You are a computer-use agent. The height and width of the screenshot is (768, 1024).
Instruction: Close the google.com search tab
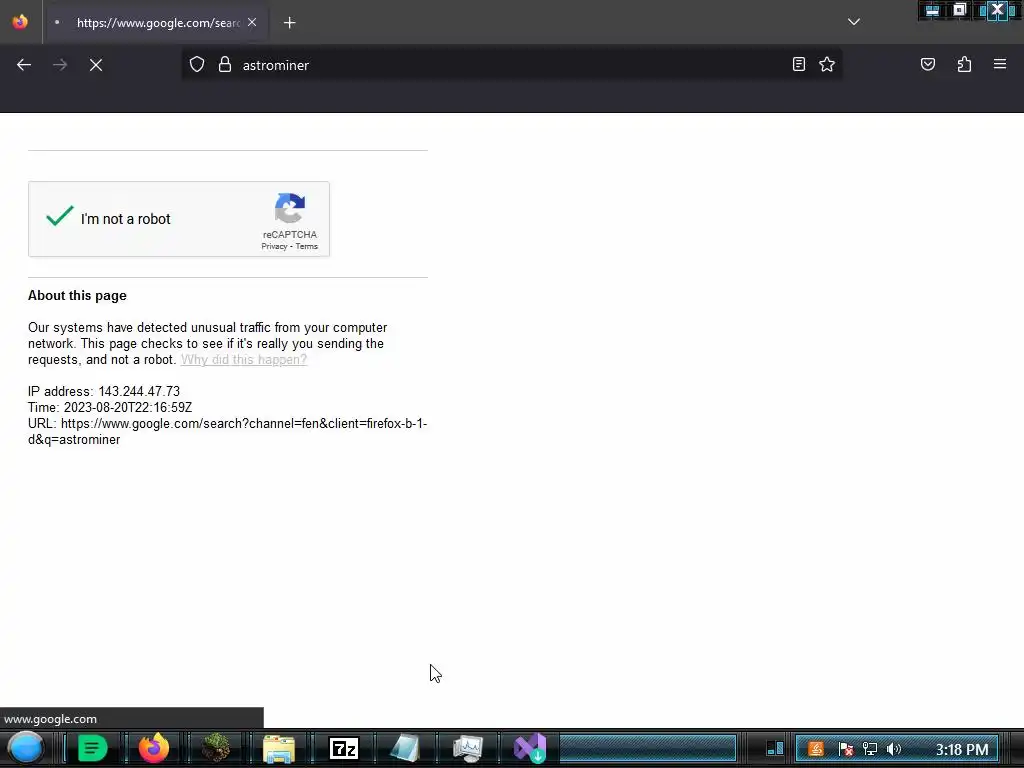[252, 22]
